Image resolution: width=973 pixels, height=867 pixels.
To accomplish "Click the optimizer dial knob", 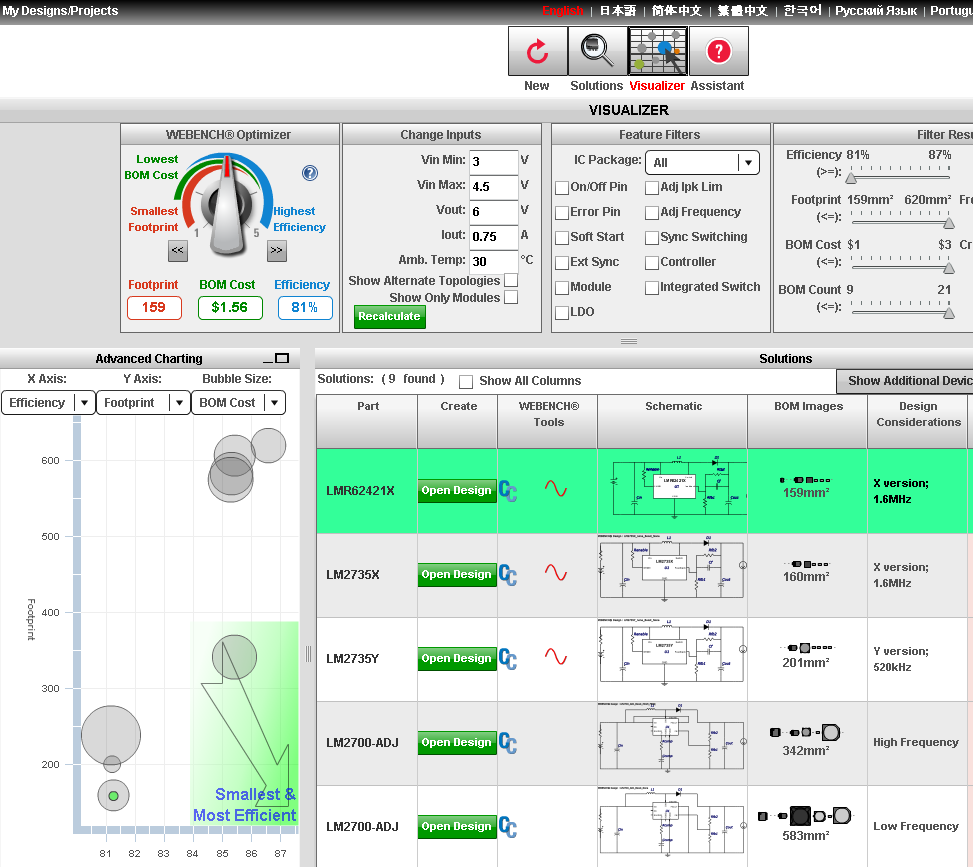I will (228, 206).
